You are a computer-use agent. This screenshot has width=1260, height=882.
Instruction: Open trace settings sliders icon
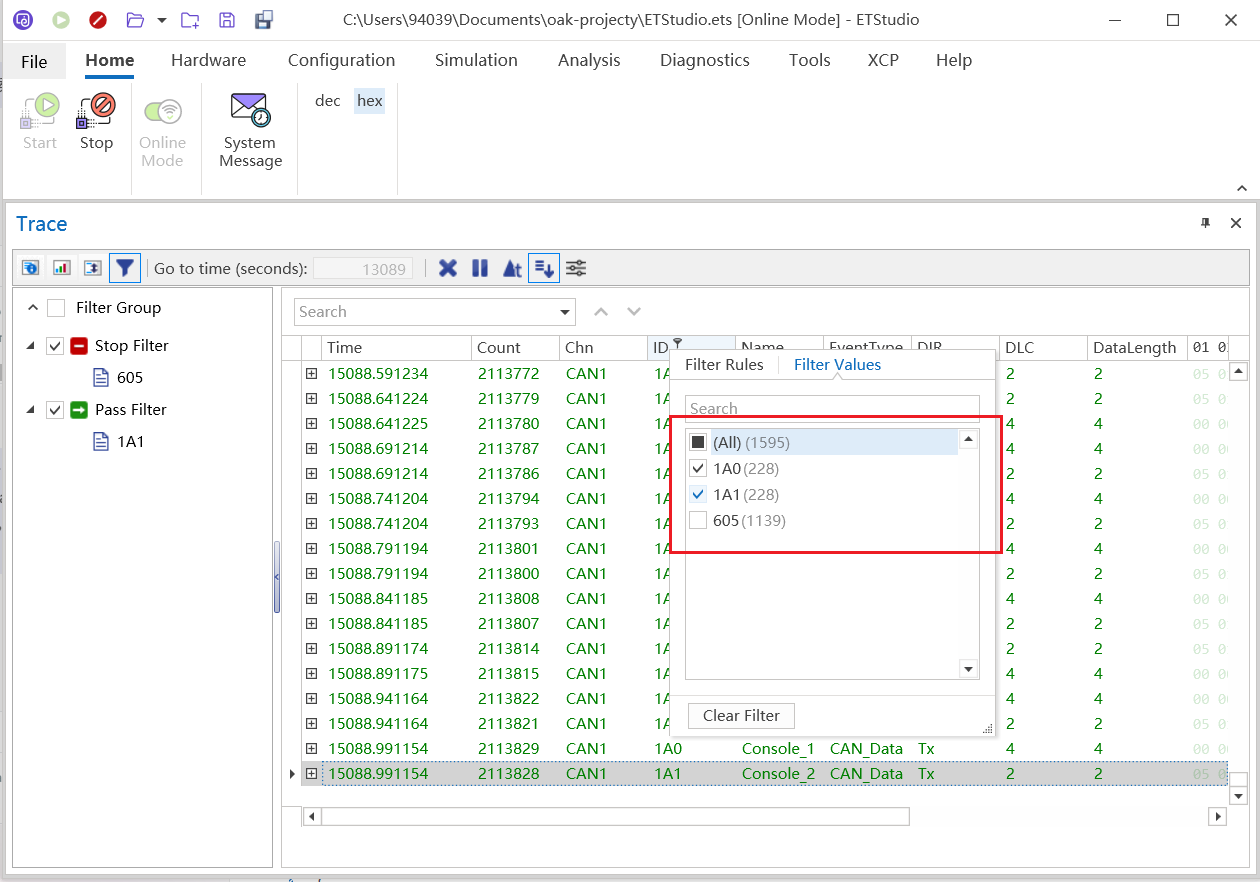pos(576,268)
